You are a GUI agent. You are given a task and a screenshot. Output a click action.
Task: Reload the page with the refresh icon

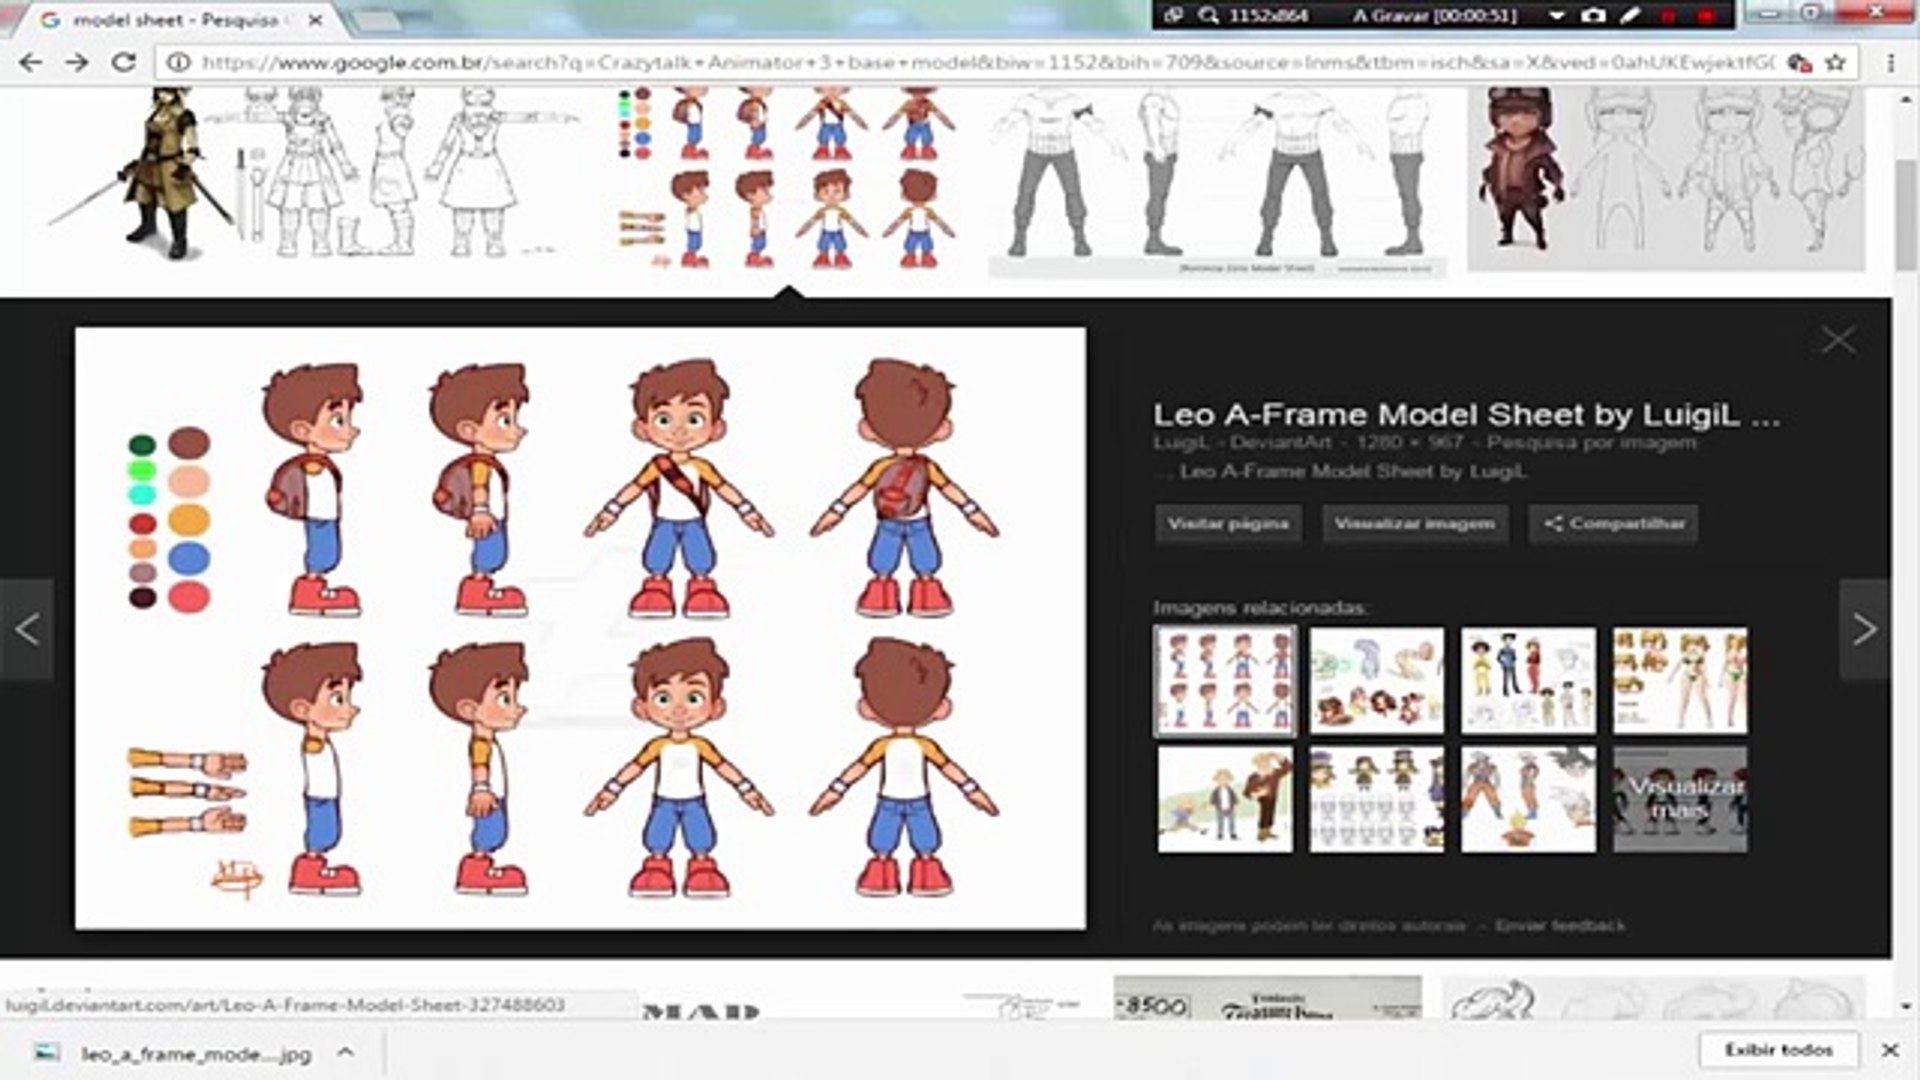123,62
